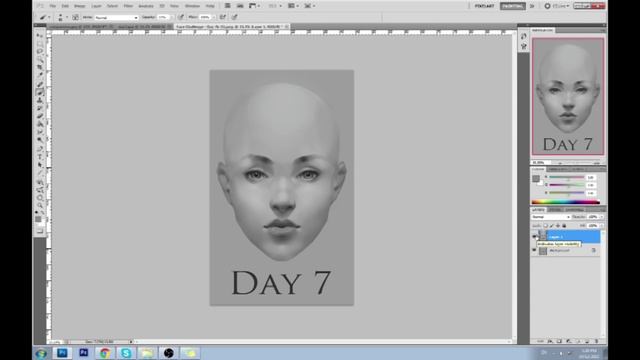The height and width of the screenshot is (360, 640).
Task: Select the Horizontal Type tool
Action: pyautogui.click(x=40, y=157)
